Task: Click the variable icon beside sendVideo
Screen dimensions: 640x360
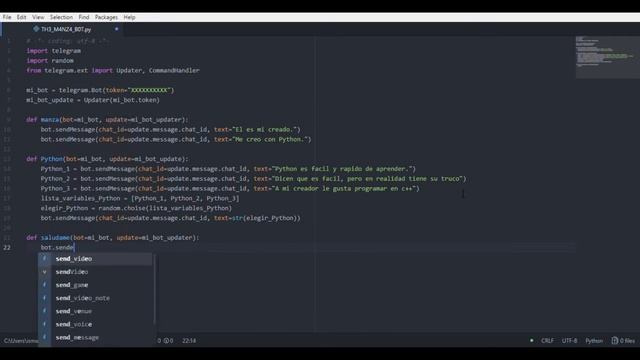Action: pyautogui.click(x=44, y=272)
